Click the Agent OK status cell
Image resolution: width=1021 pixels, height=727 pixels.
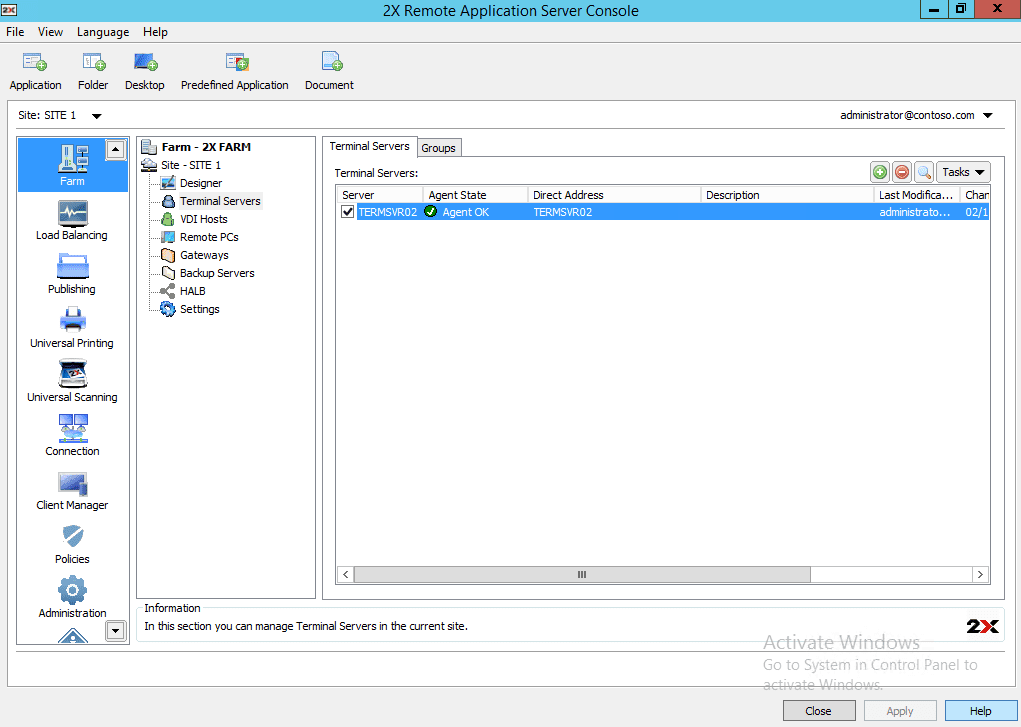[466, 212]
